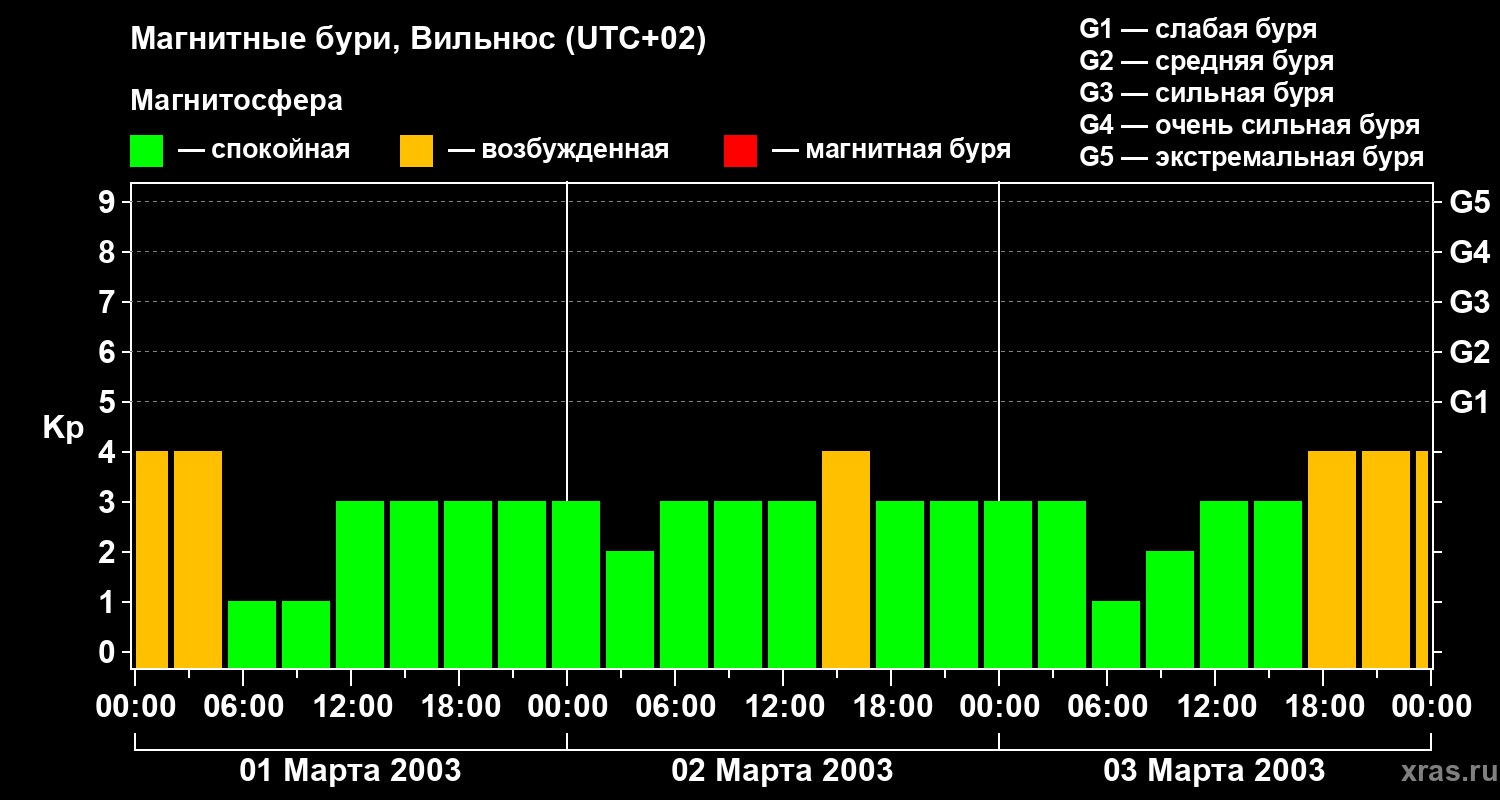Viewport: 1500px width, 800px height.
Task: Click the '— спокойная' legend label
Action: pyautogui.click(x=264, y=150)
